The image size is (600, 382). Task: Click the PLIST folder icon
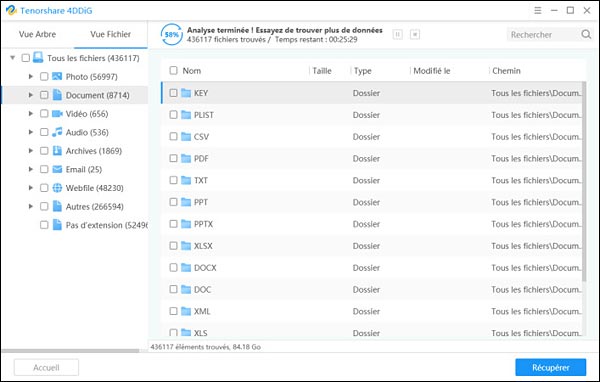click(x=186, y=115)
